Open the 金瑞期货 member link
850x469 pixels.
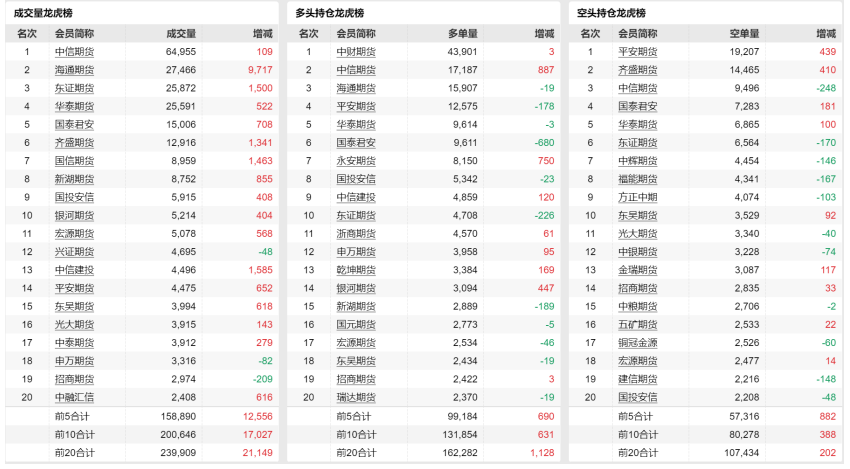(638, 270)
